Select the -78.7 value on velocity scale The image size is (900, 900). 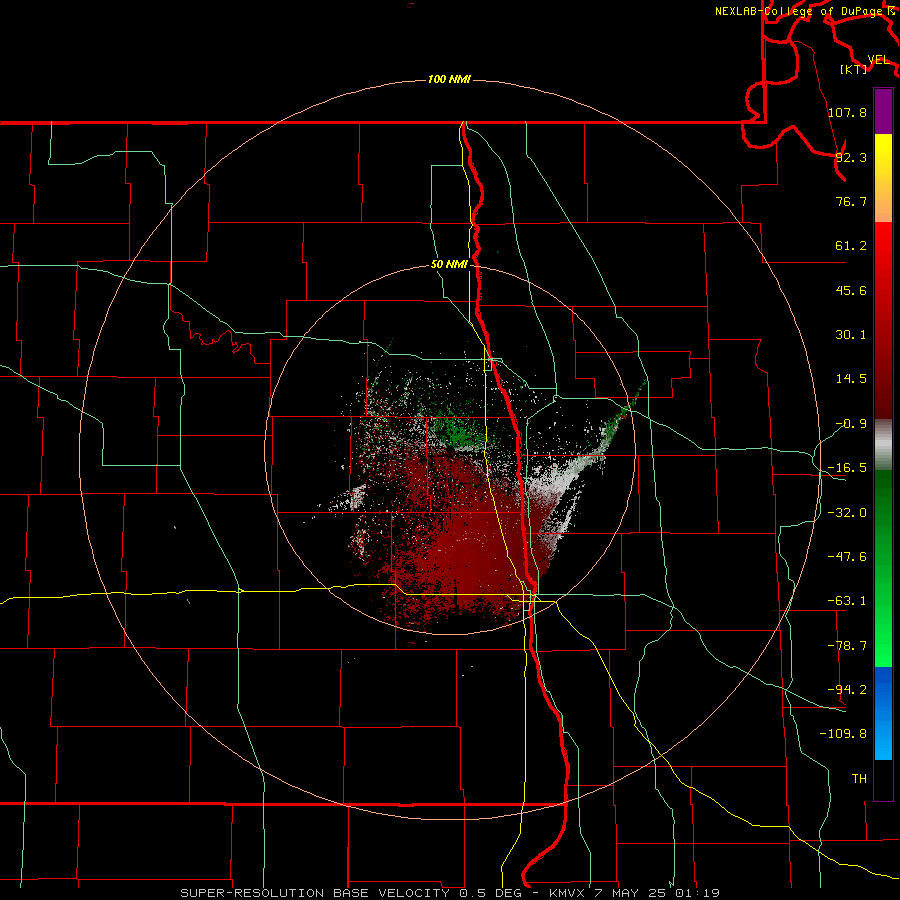(x=847, y=646)
